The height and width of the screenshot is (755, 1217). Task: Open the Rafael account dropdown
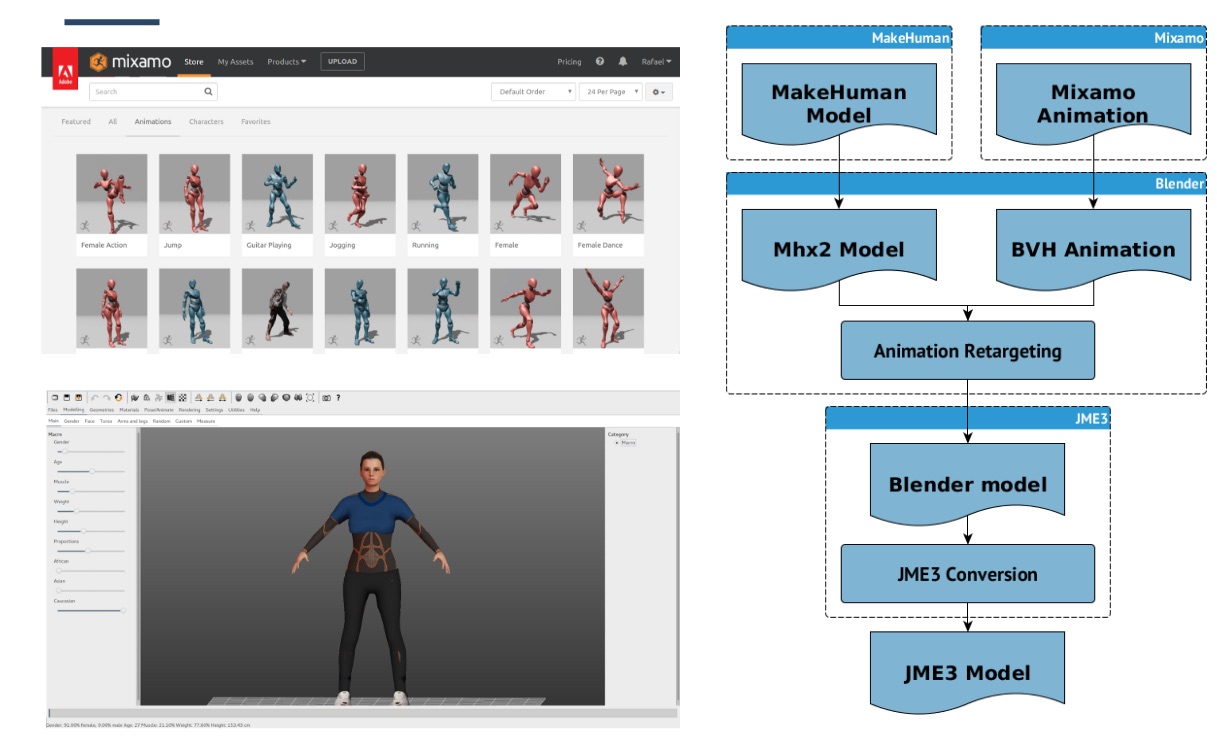(656, 62)
